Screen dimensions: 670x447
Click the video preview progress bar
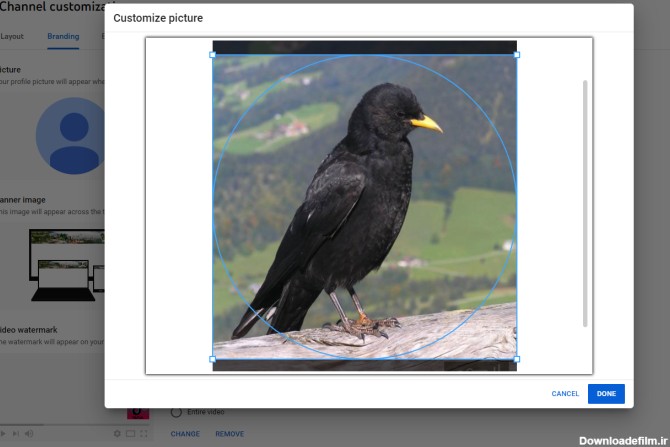pyautogui.click(x=75, y=425)
